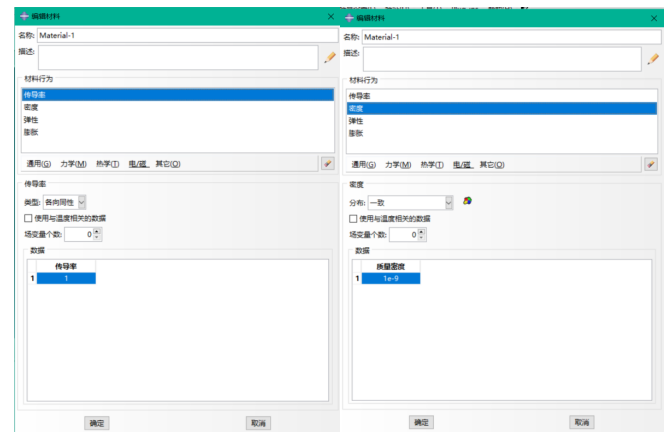Open 电/磁 menu in left dialog
This screenshot has height=439, width=665.
pyautogui.click(x=138, y=164)
